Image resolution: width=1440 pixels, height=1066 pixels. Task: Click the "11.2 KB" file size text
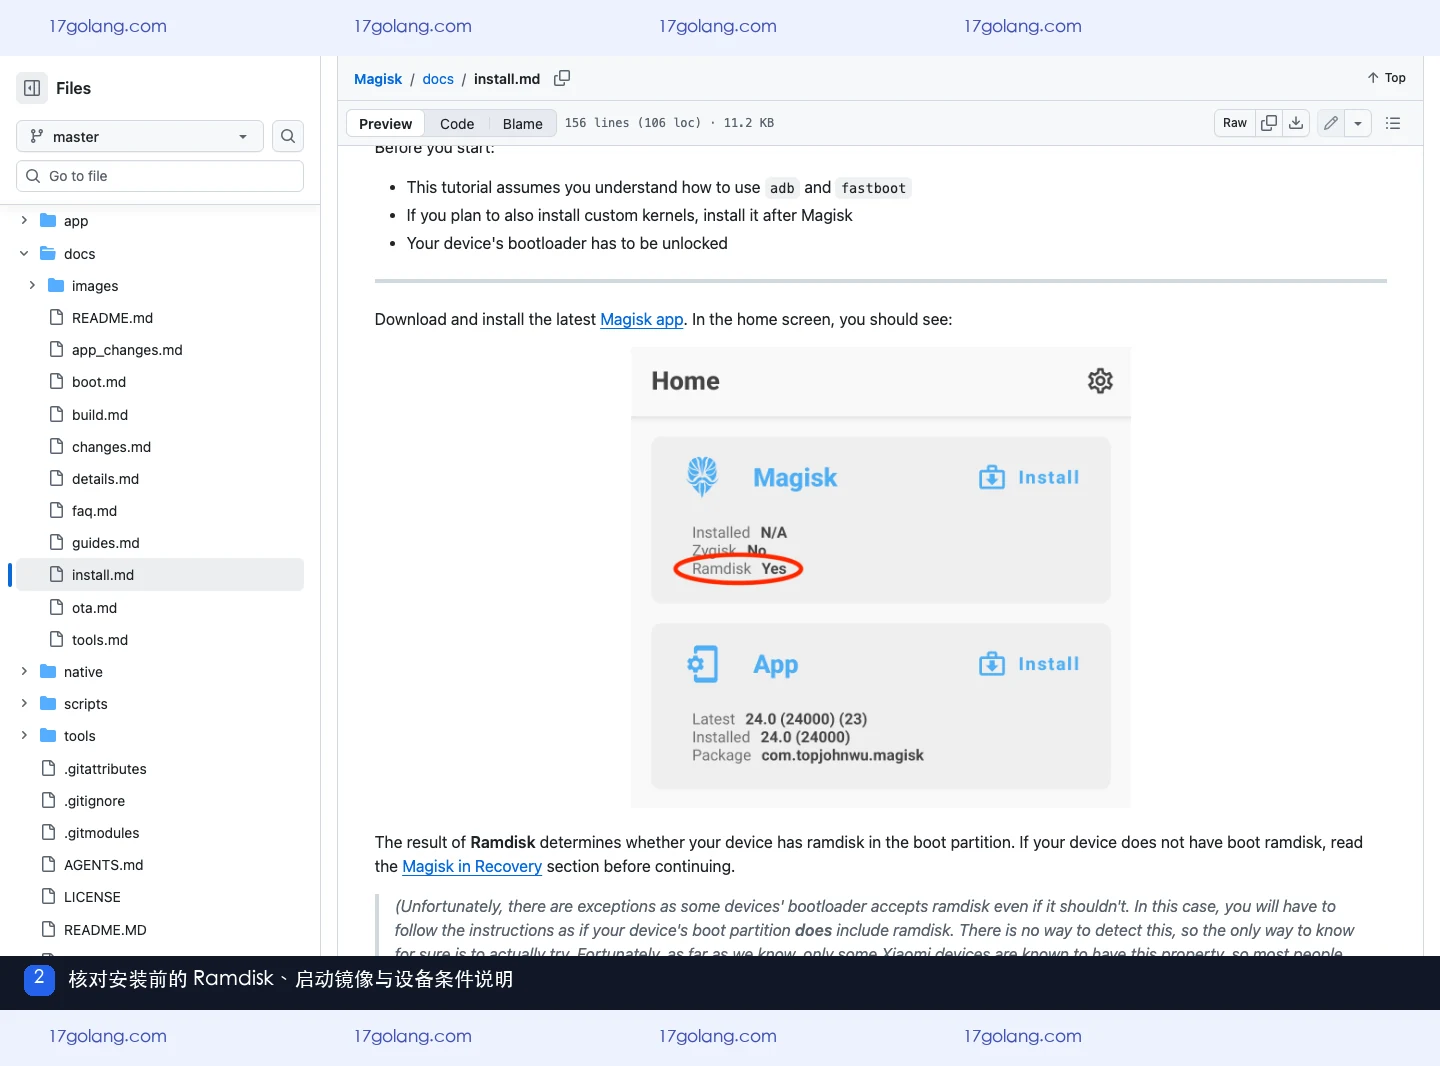(x=749, y=123)
